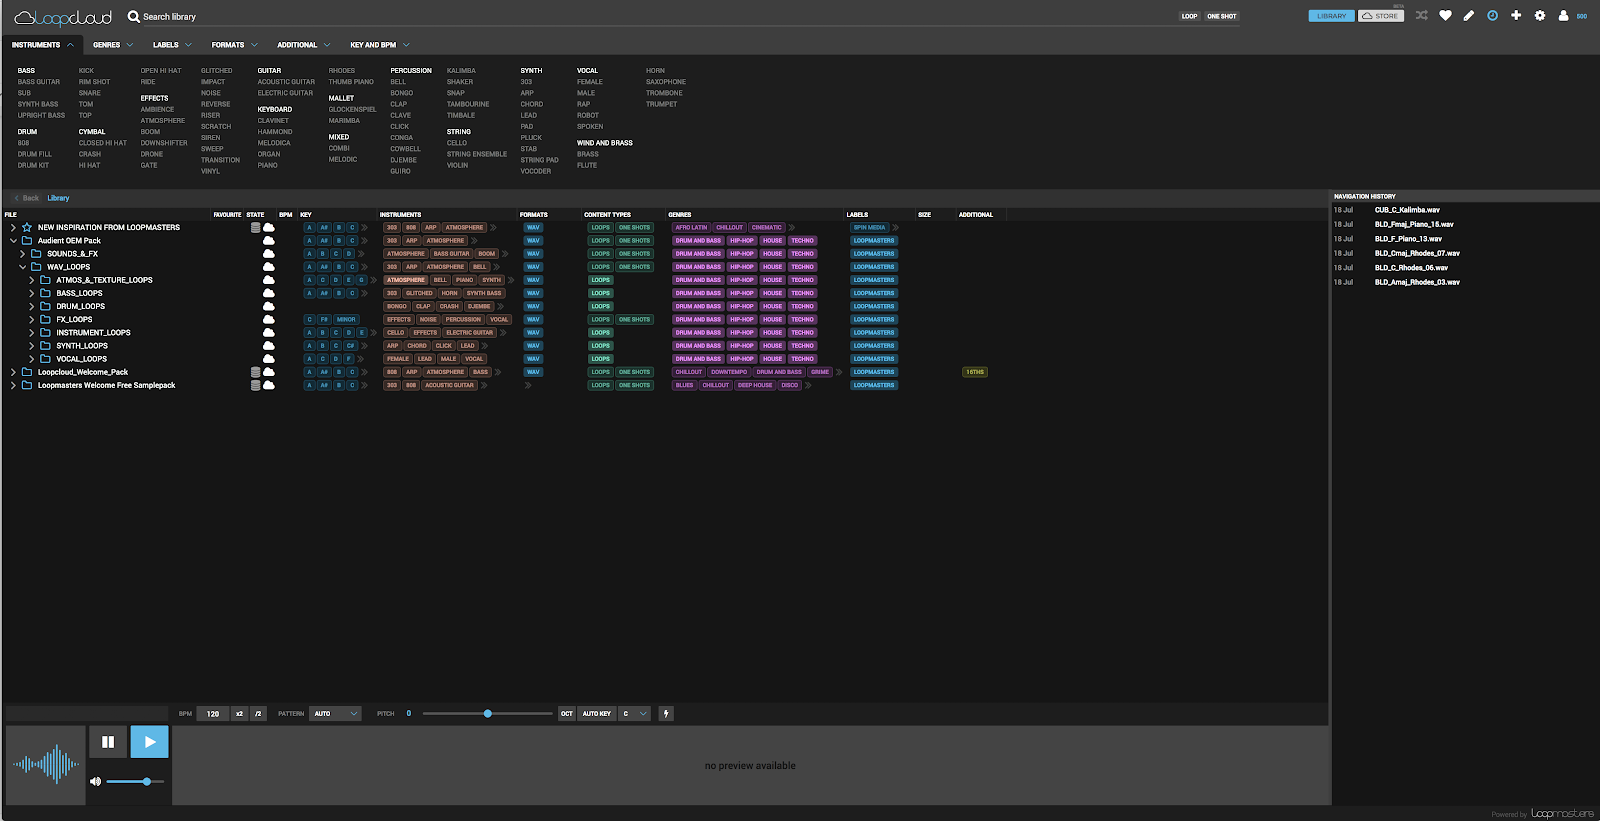
Task: Click the Back navigation link
Action: tap(27, 198)
